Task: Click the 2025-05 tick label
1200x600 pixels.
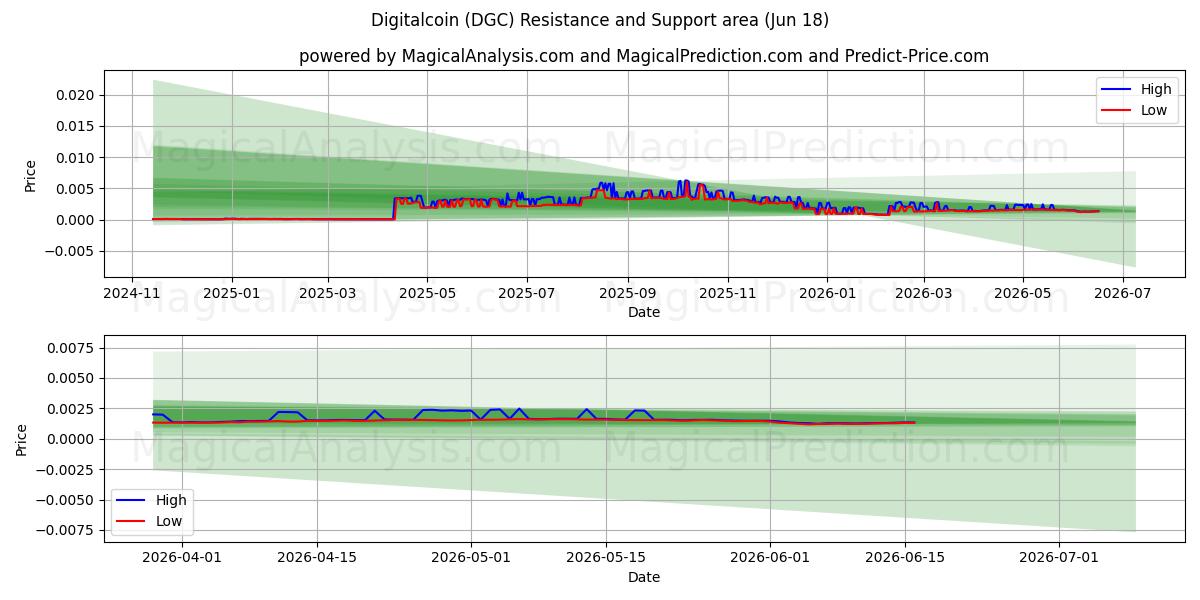Action: [x=427, y=293]
